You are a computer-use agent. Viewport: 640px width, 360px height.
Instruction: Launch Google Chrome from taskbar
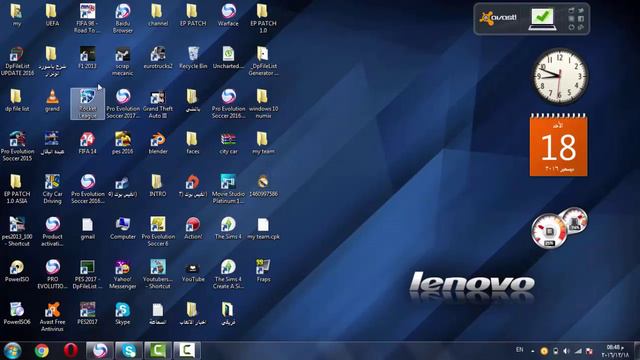(42, 351)
